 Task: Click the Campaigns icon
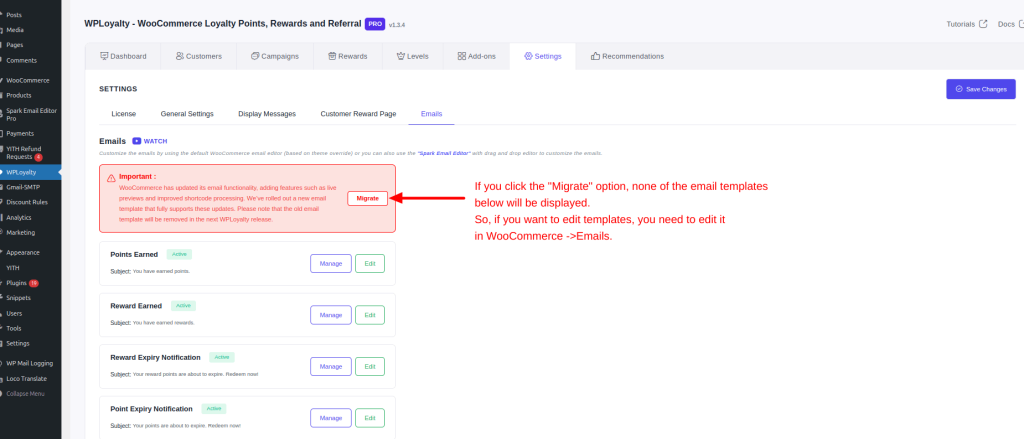pos(255,56)
